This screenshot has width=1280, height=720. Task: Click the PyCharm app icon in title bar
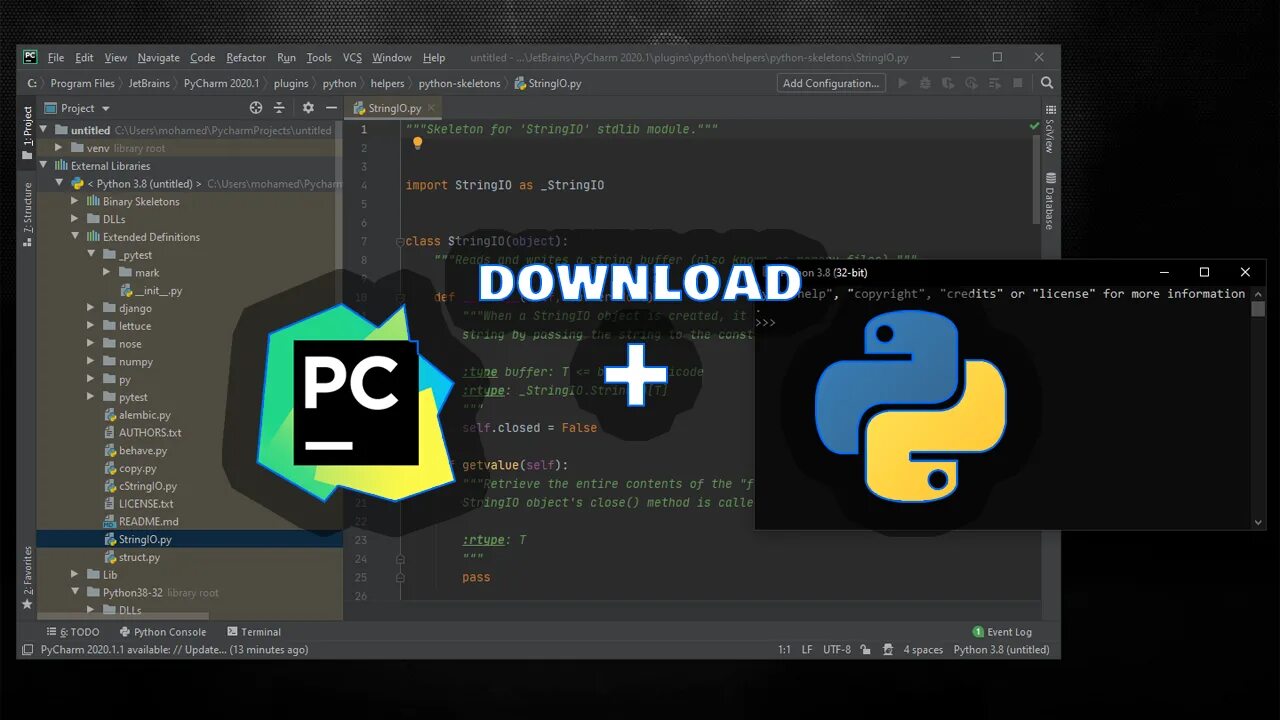pyautogui.click(x=31, y=57)
